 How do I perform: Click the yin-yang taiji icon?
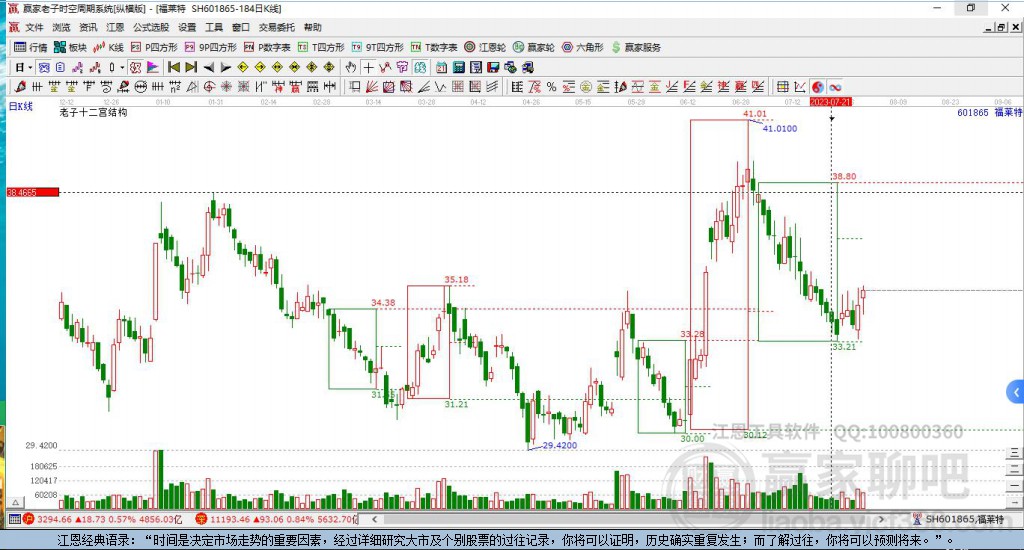[x=817, y=87]
